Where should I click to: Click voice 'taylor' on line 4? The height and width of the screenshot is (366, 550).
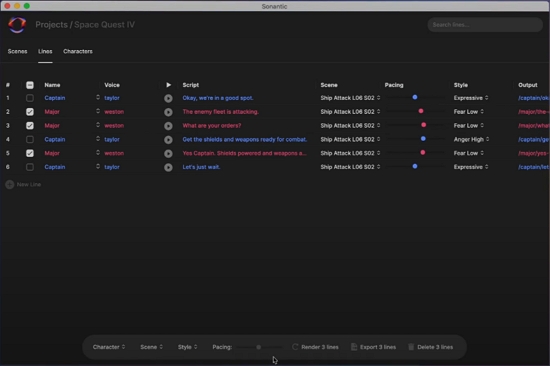[x=112, y=139]
